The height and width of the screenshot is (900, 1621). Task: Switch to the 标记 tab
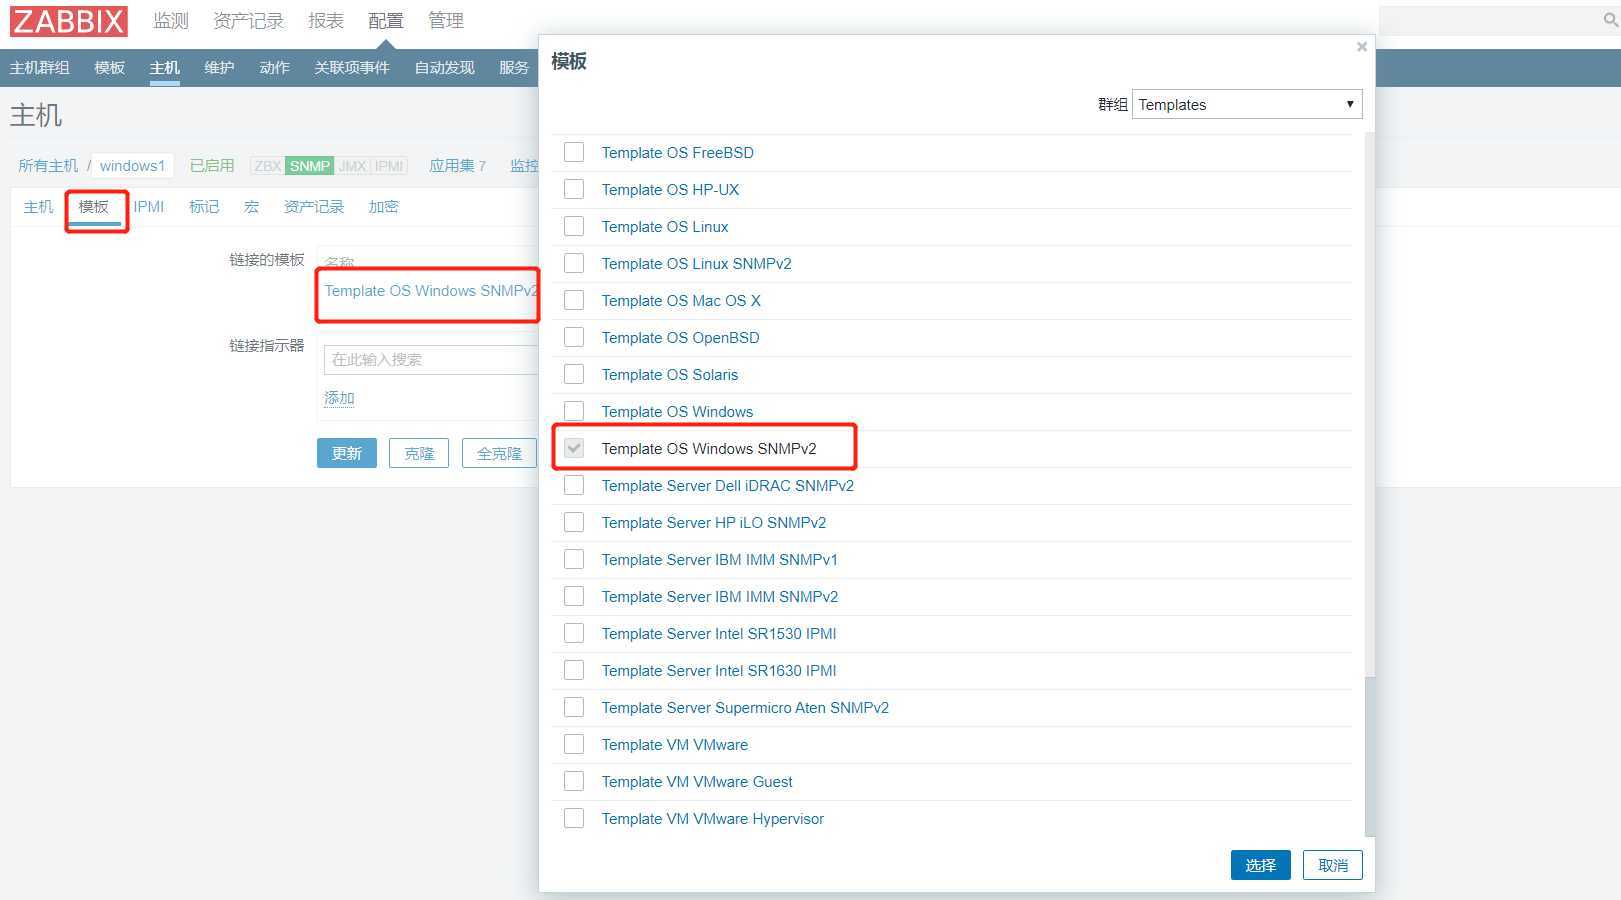tap(204, 206)
